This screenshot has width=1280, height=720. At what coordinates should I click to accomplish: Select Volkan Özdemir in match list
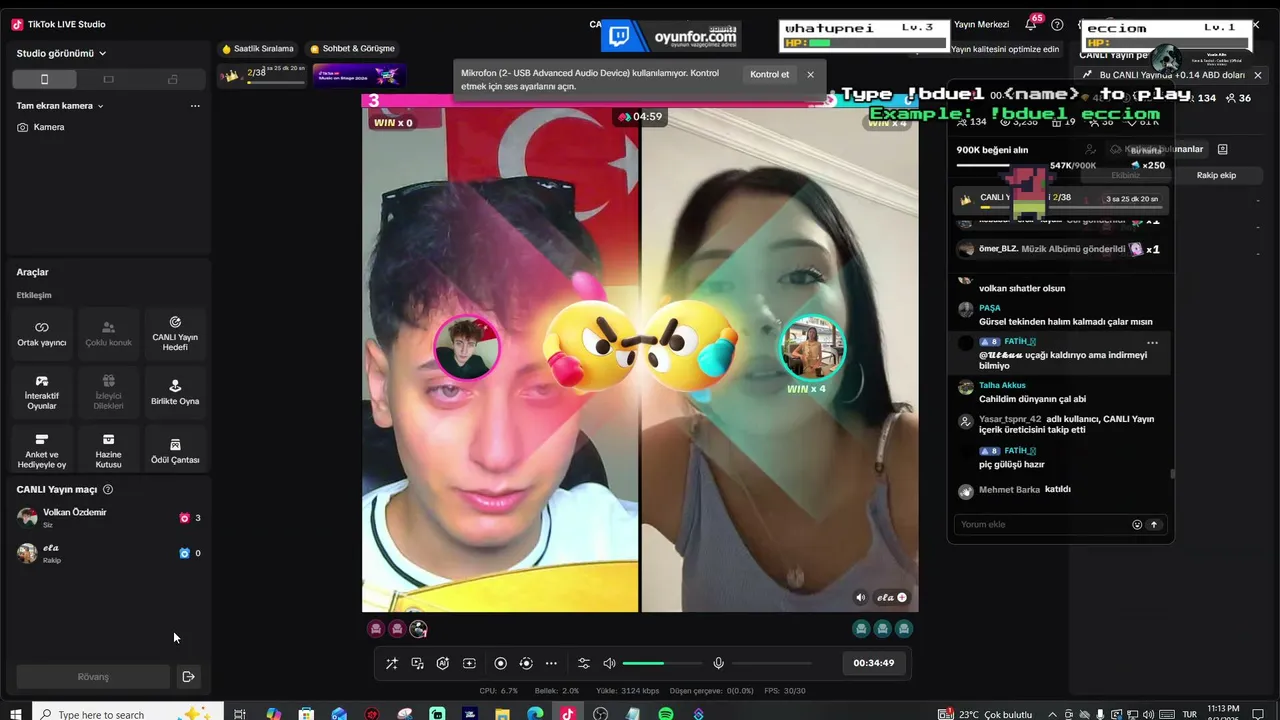coord(108,517)
